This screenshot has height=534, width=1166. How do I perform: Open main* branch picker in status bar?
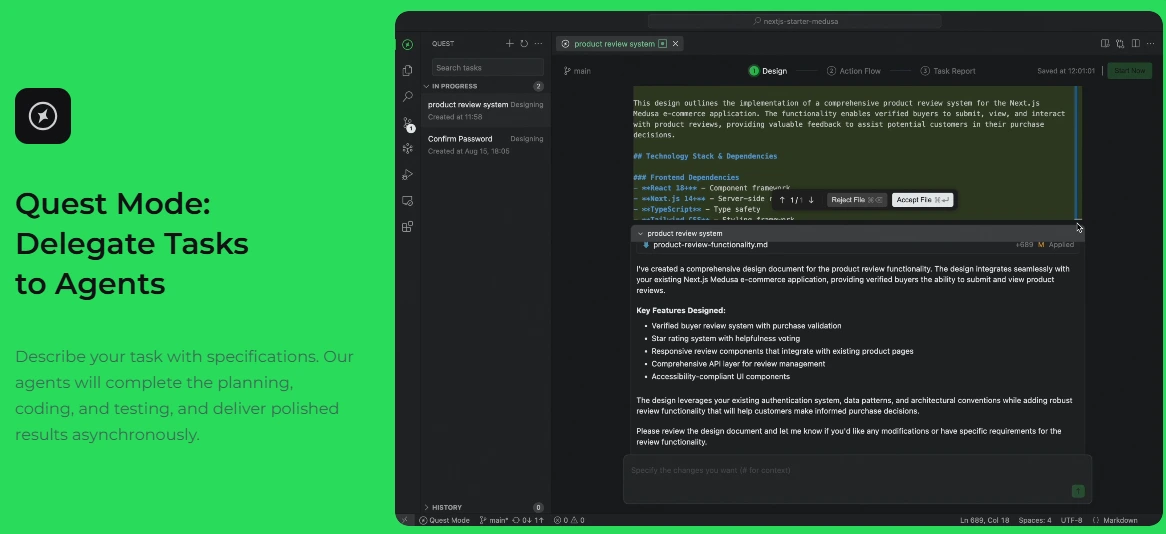(494, 520)
